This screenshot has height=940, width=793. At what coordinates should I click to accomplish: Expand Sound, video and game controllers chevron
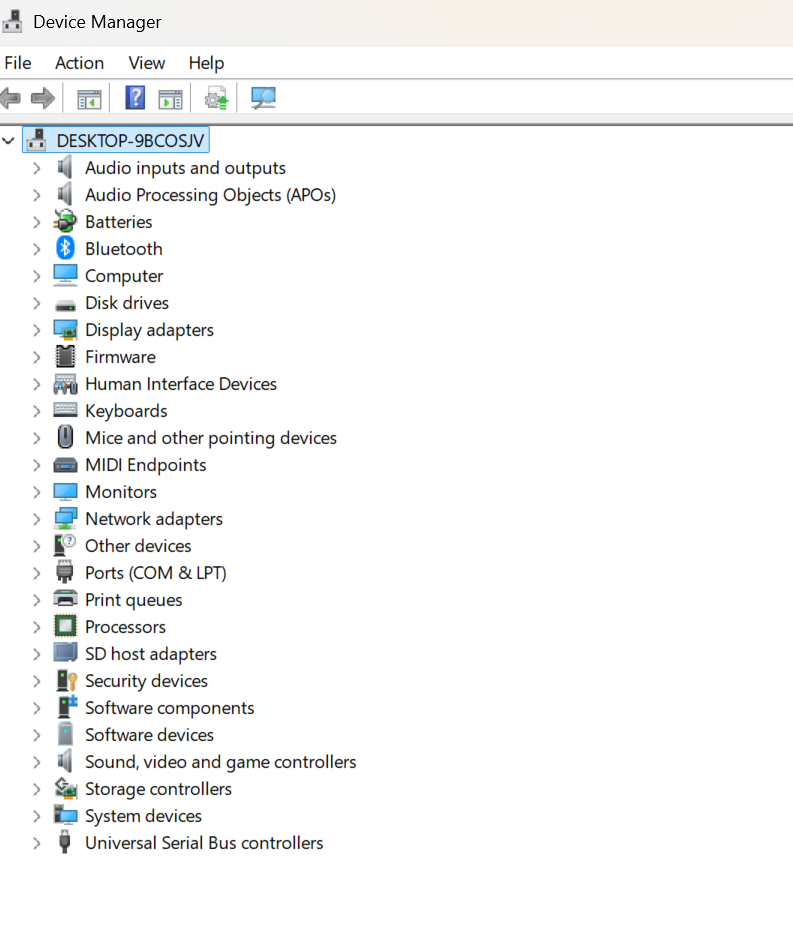click(x=37, y=761)
